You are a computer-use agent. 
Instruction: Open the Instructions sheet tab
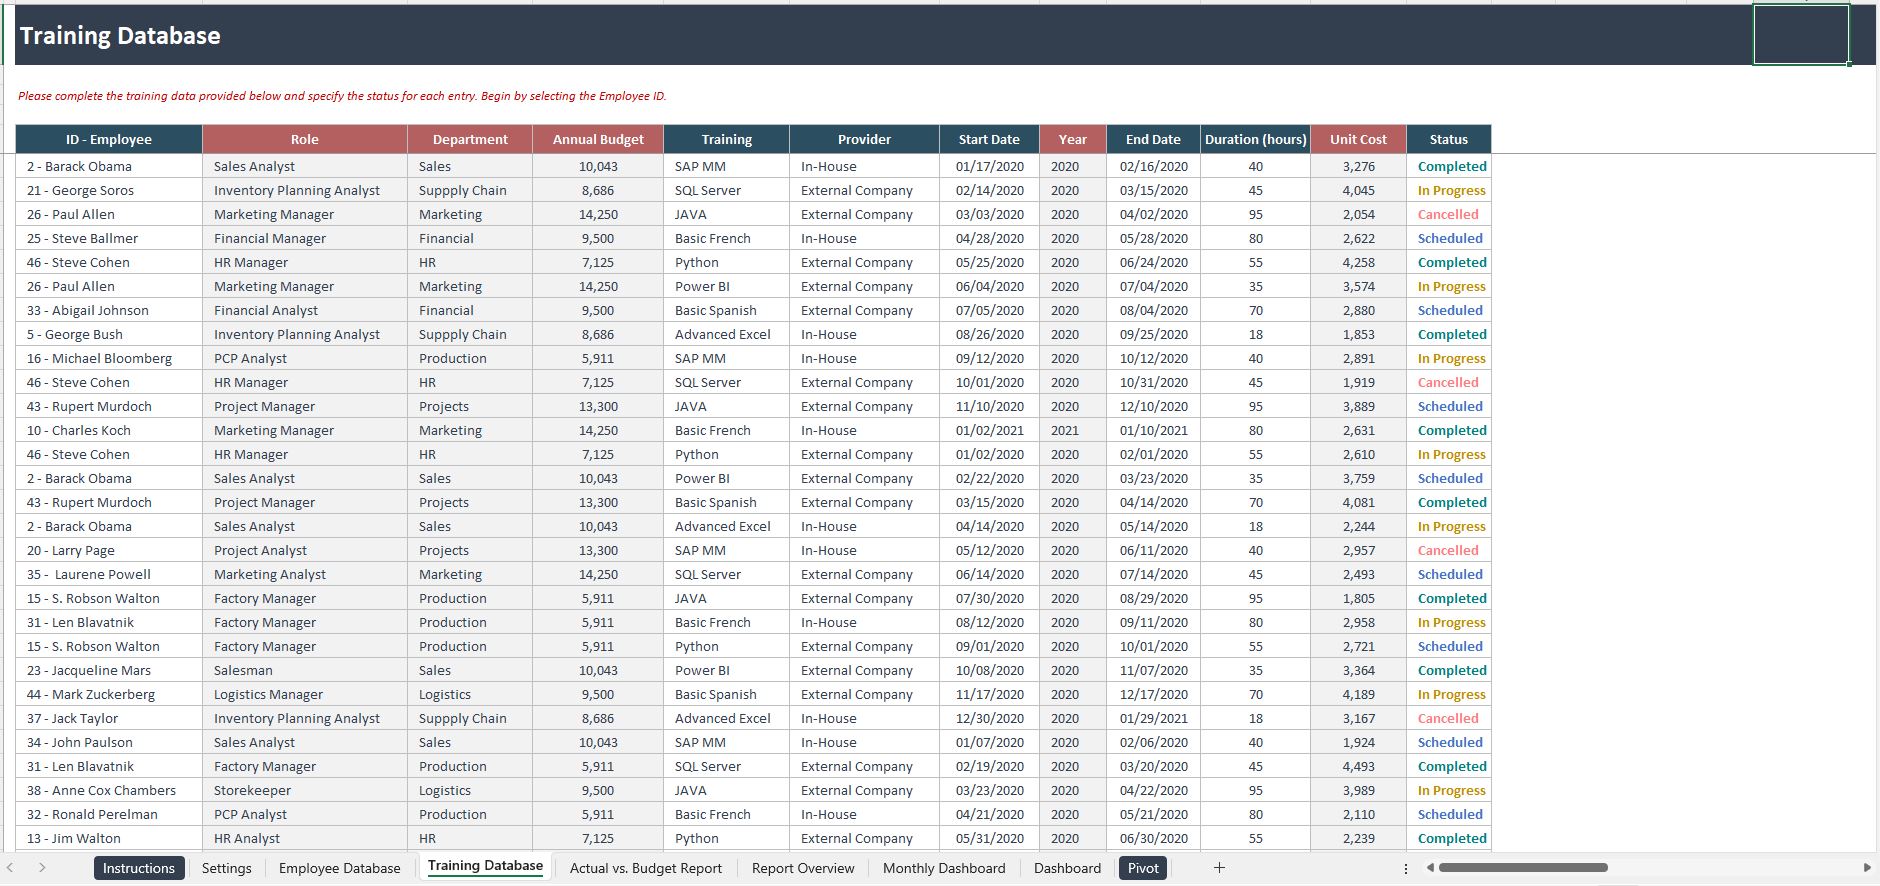coord(139,868)
